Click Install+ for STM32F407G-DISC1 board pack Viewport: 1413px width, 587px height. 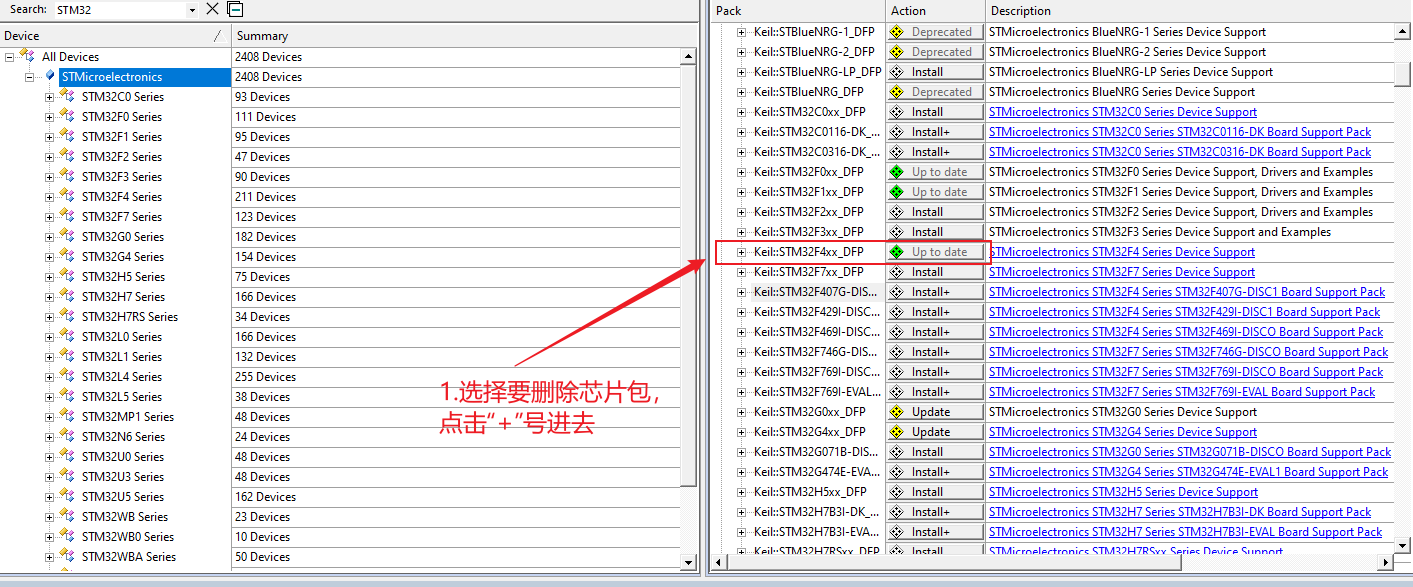click(x=935, y=292)
